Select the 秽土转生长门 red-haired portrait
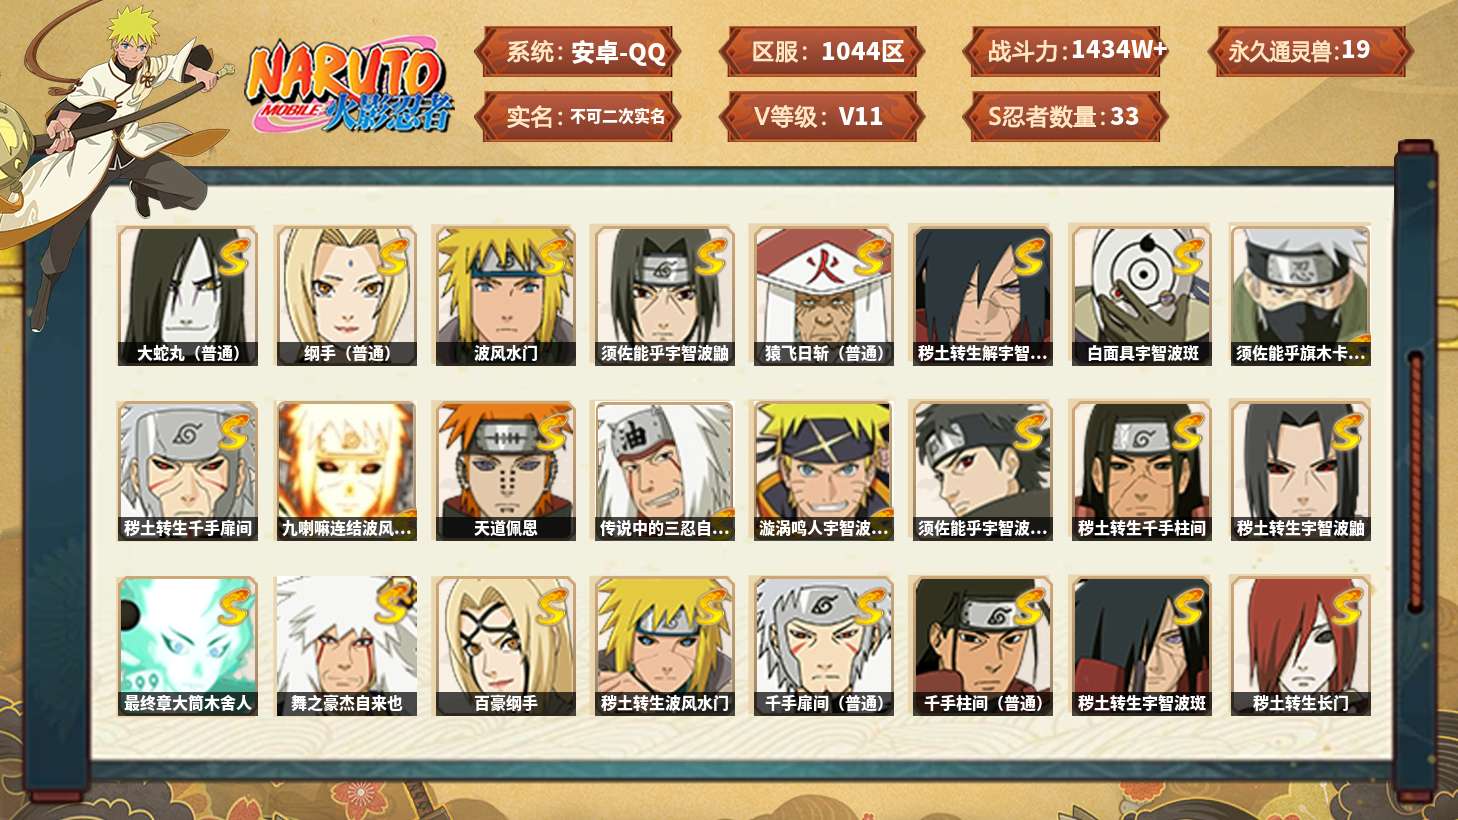This screenshot has width=1458, height=820. 1300,646
